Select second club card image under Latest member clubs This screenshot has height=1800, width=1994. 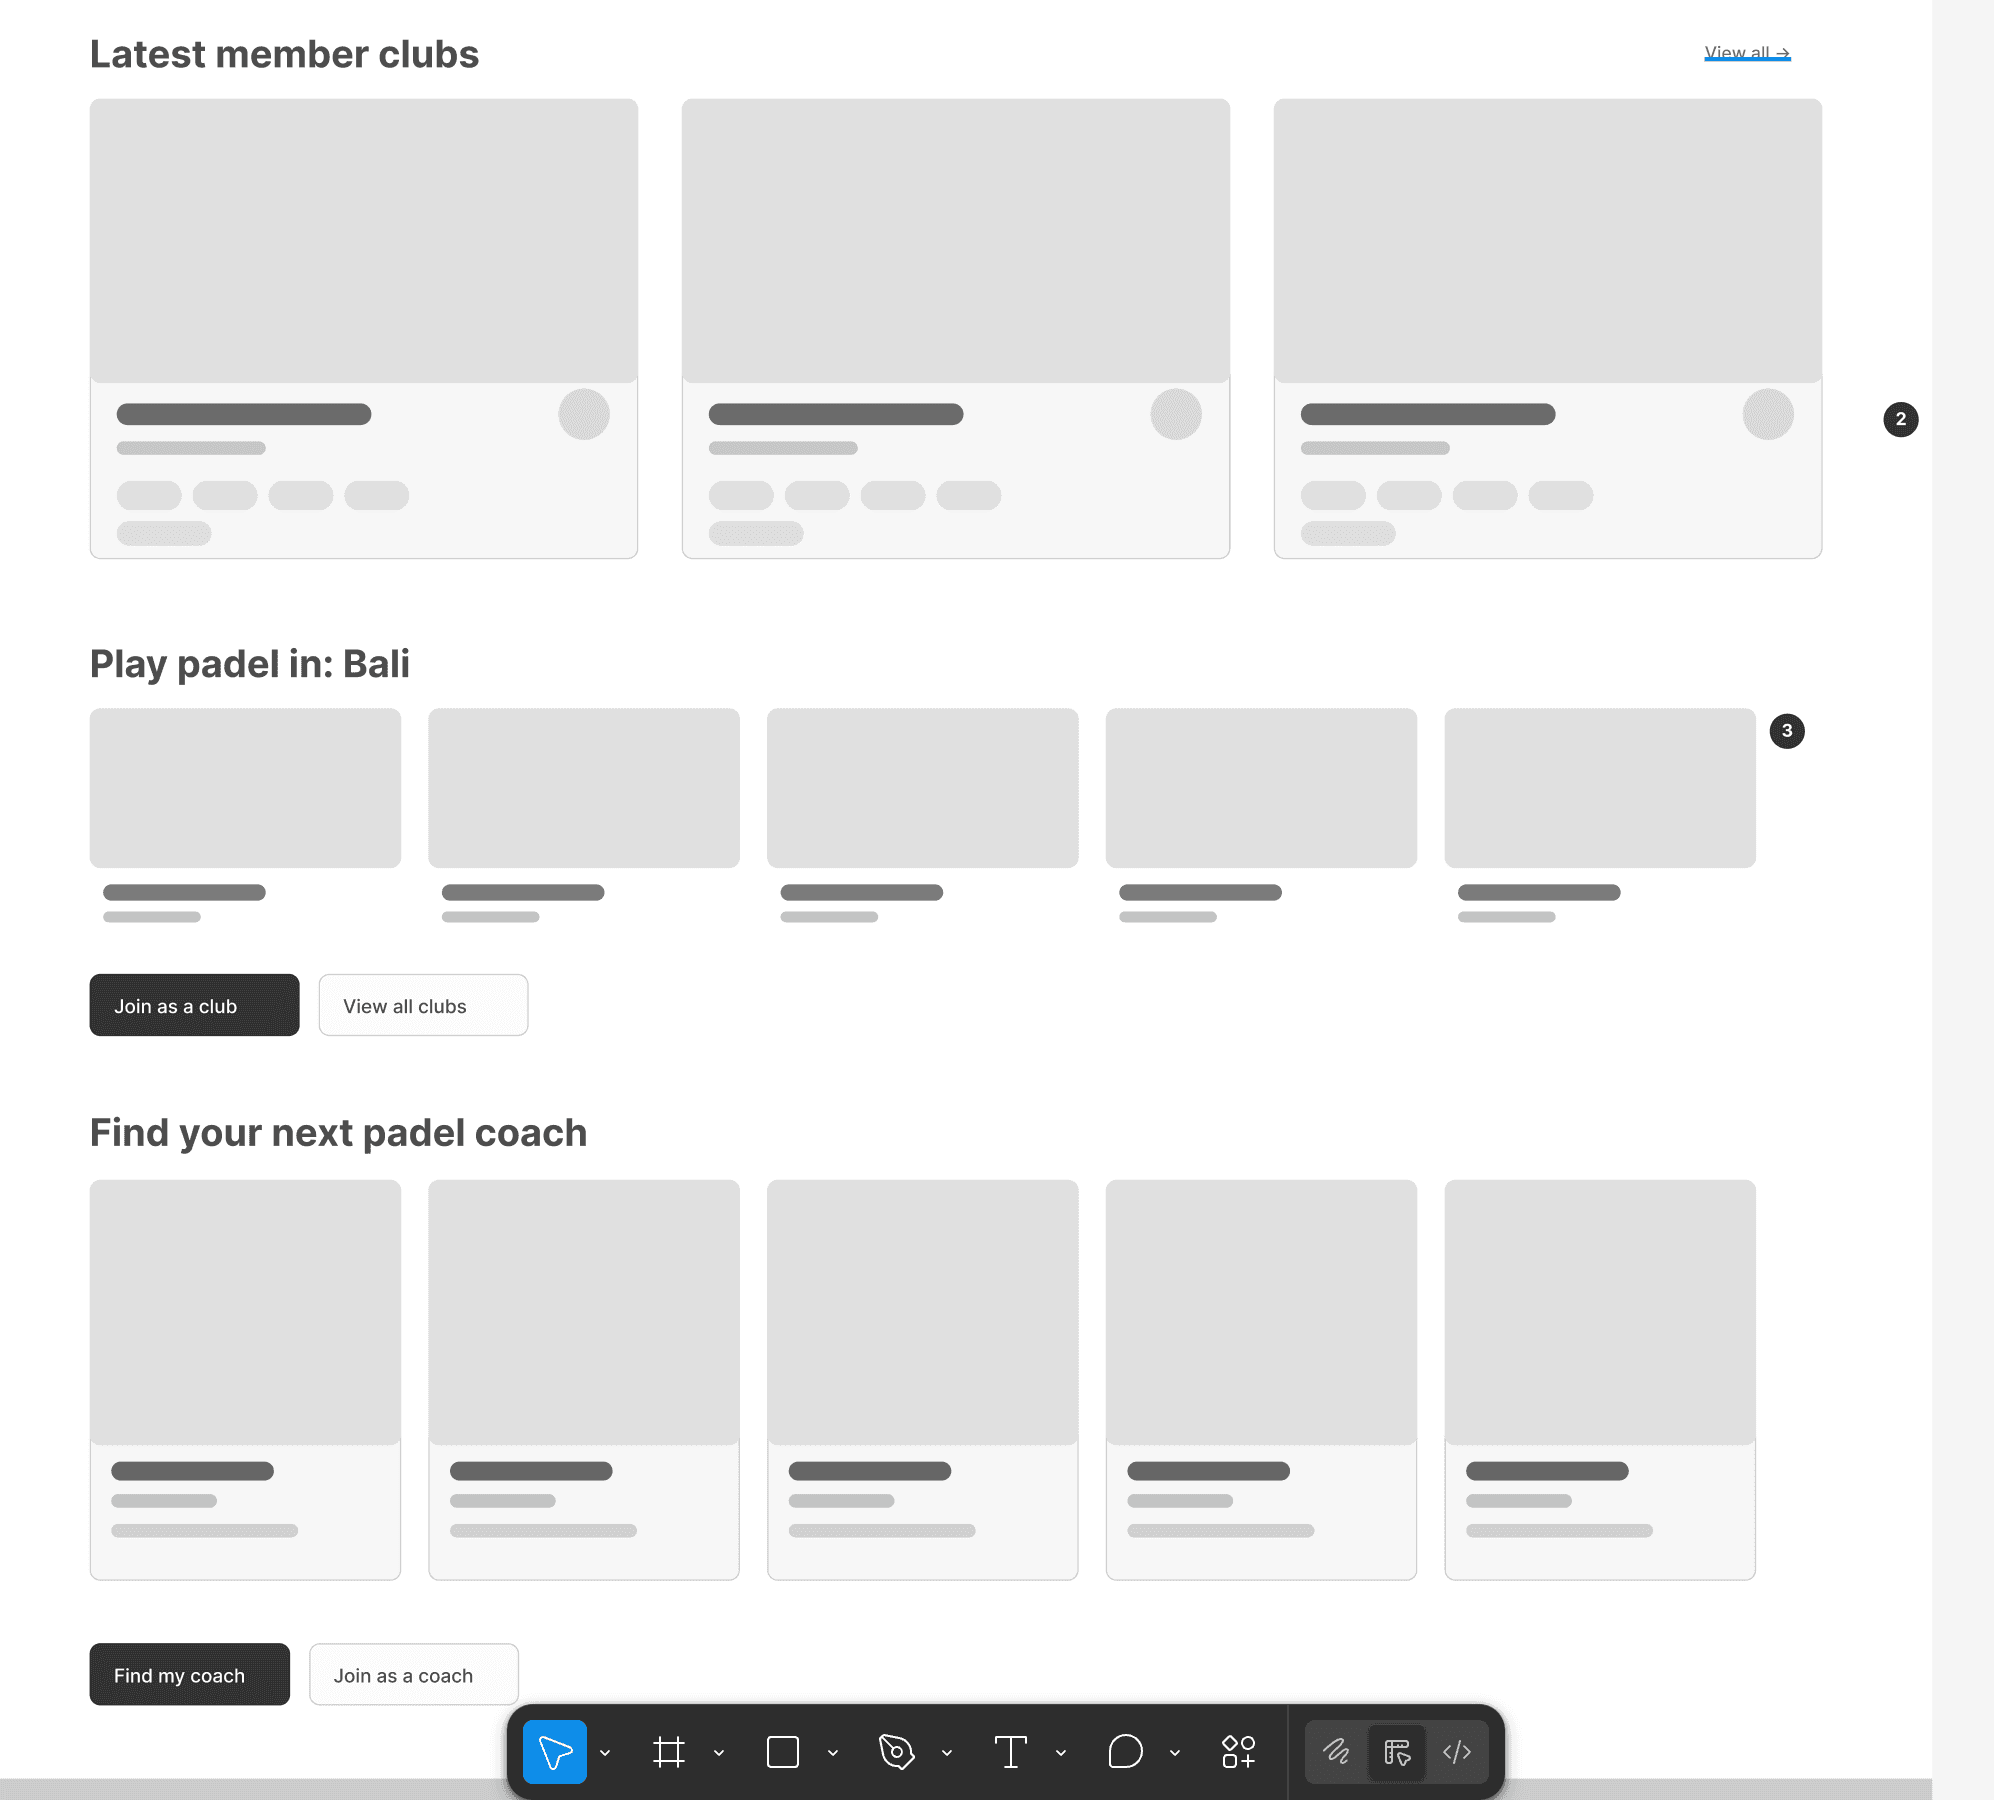(x=956, y=240)
